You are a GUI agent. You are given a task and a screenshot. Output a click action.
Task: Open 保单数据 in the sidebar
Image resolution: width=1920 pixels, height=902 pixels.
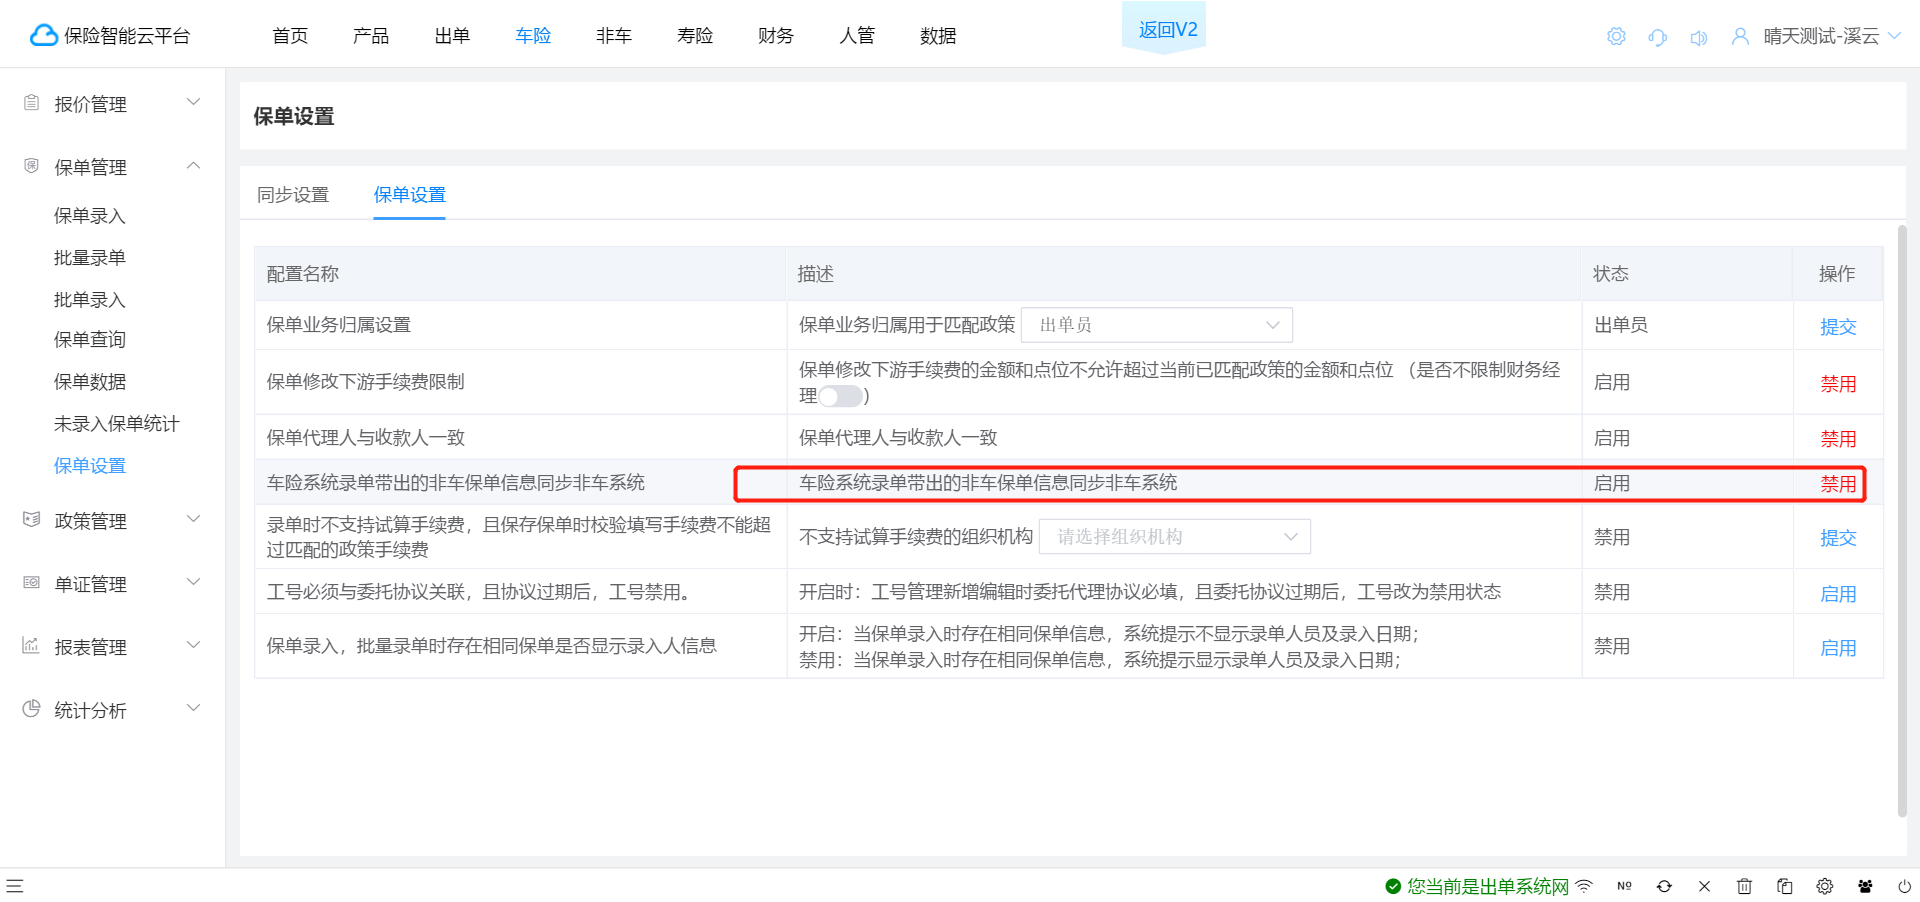[90, 382]
